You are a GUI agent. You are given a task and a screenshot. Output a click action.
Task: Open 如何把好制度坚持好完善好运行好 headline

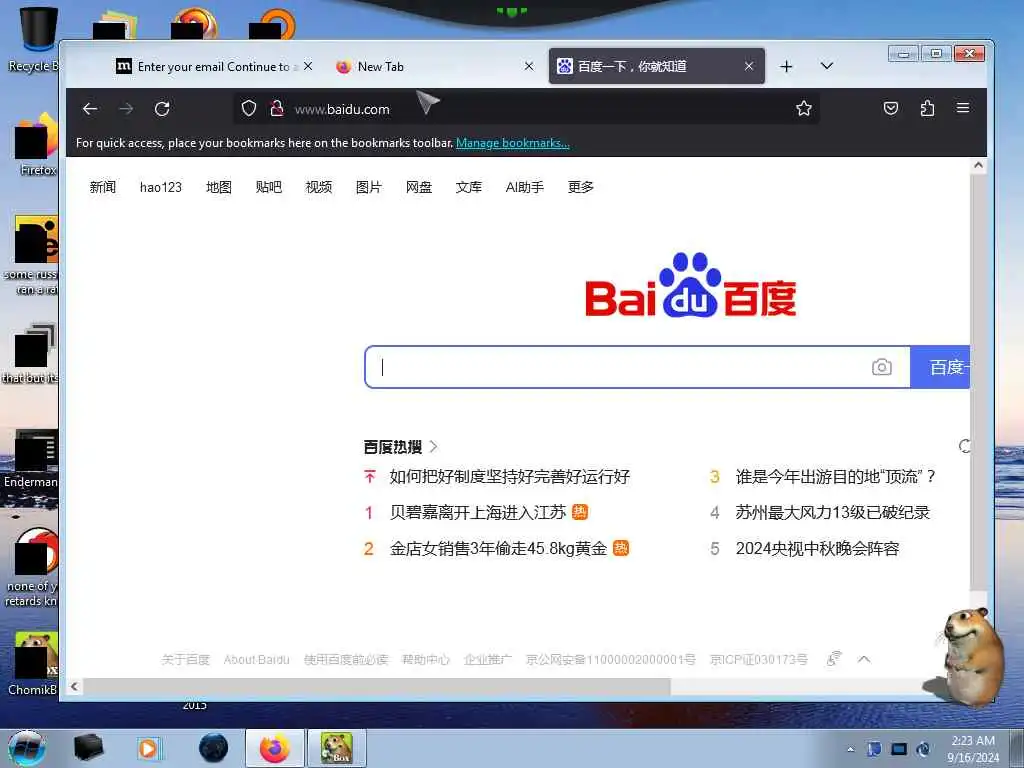click(509, 477)
